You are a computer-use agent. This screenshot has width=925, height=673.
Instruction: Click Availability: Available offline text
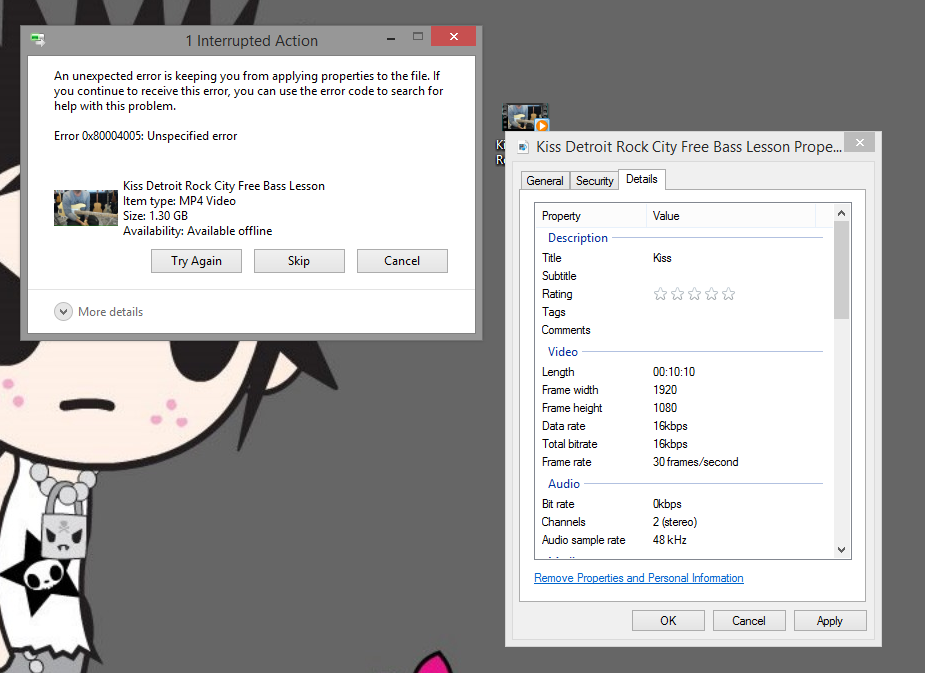(198, 231)
